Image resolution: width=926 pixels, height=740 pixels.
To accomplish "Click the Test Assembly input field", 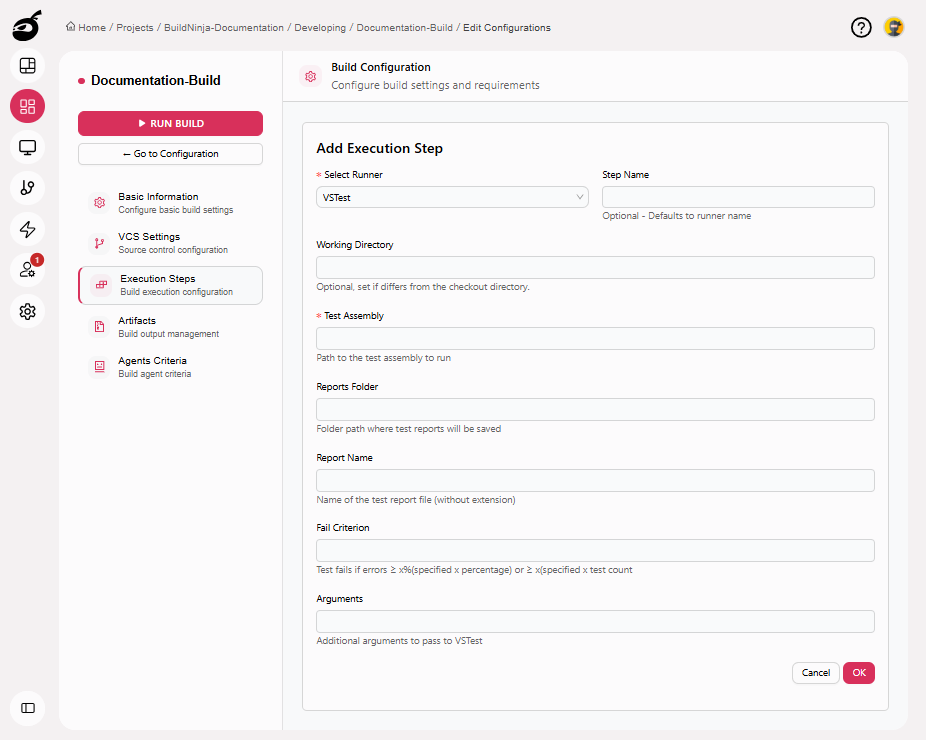I will click(595, 339).
